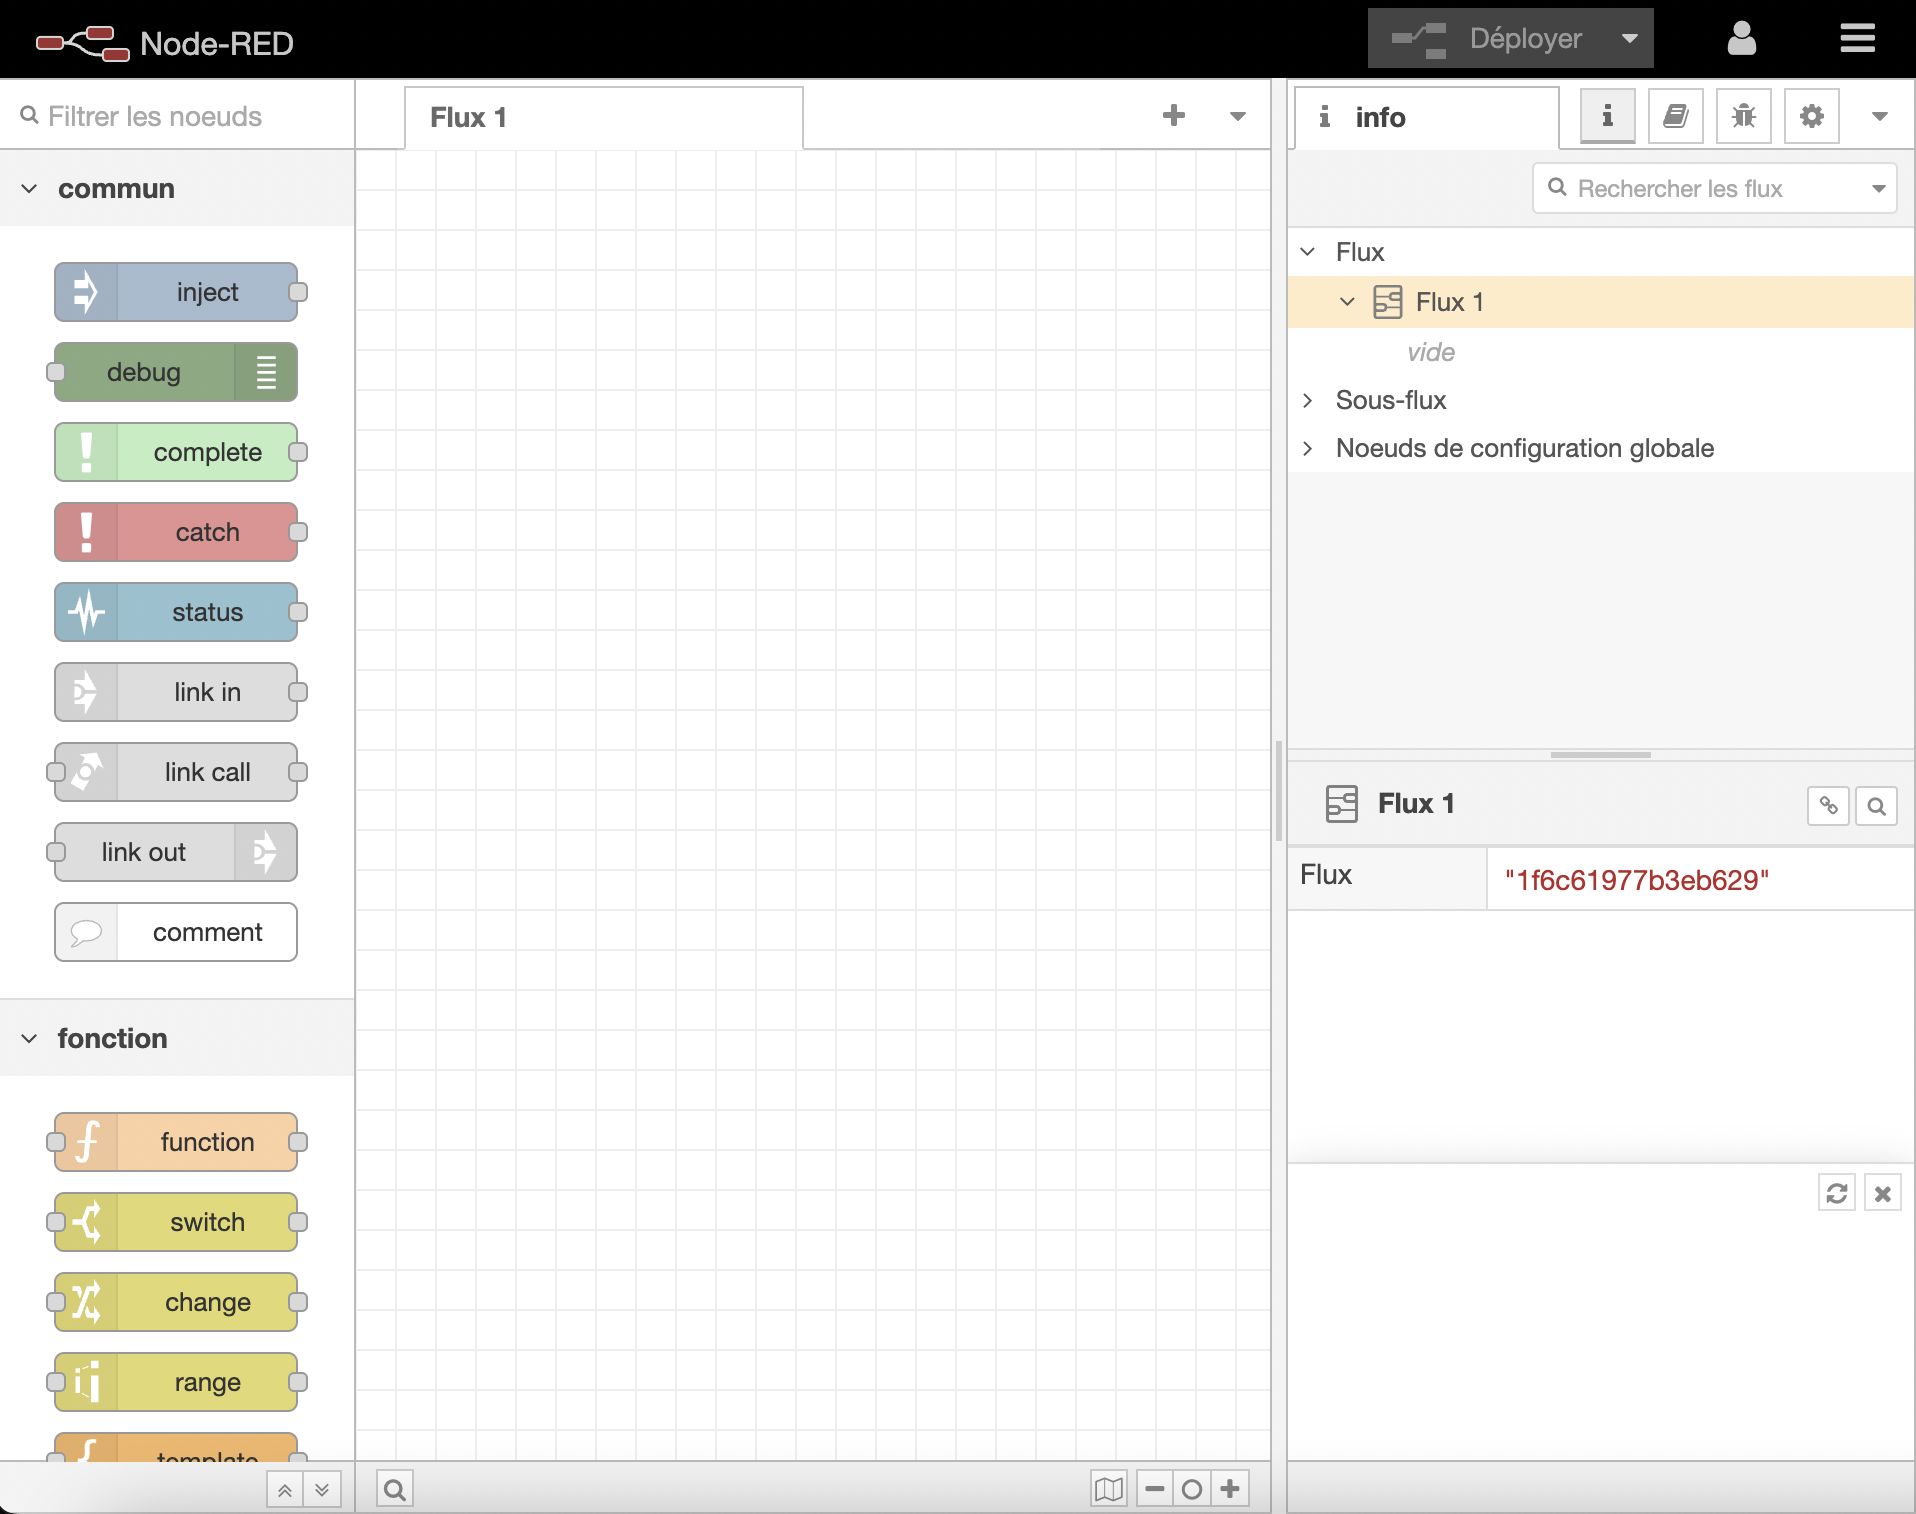Click the search flows magnifier in footer
Image resolution: width=1916 pixels, height=1514 pixels.
395,1490
